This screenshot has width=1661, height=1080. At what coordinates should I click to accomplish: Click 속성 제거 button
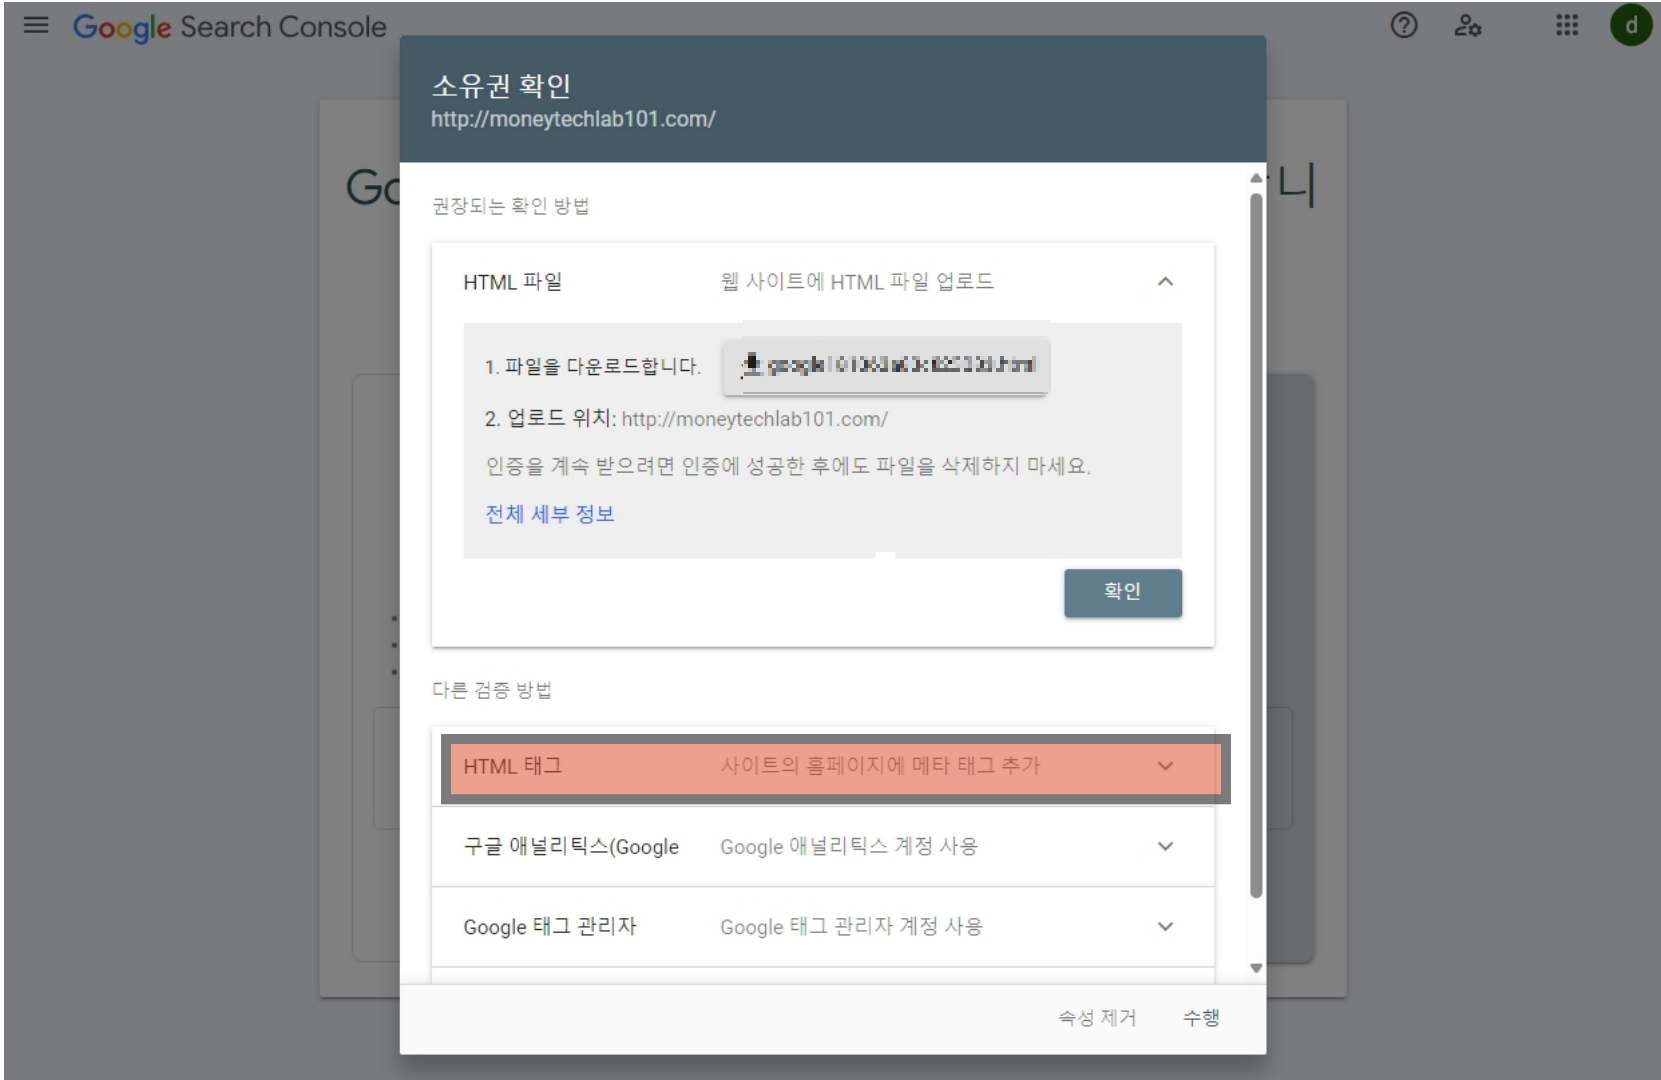point(1097,1018)
